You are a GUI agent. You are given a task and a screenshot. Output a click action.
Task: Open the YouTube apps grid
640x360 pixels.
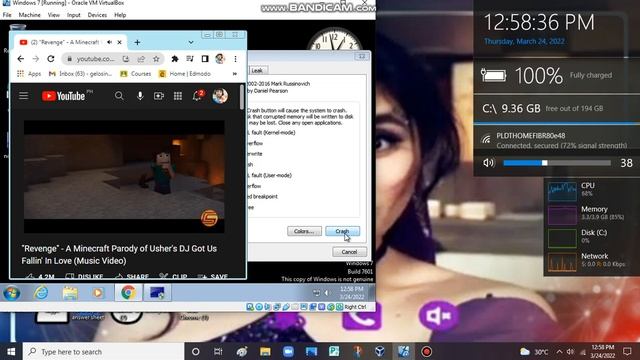tap(178, 96)
